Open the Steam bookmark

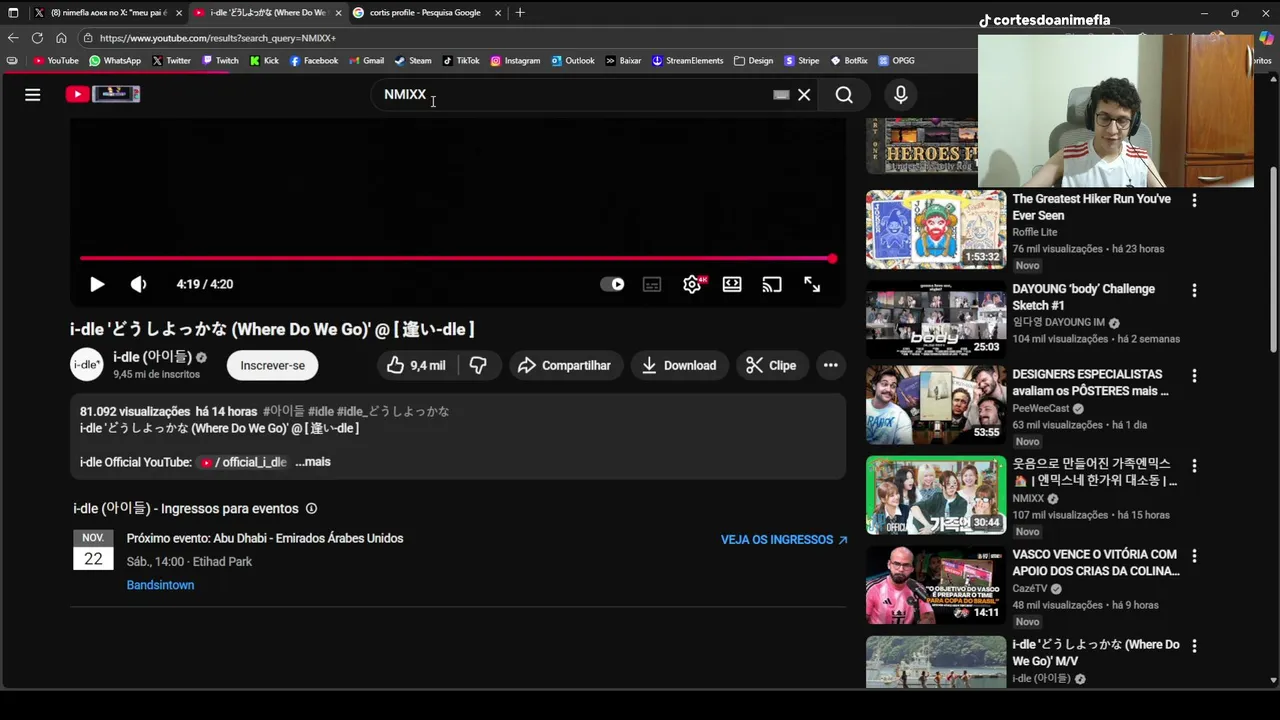click(x=413, y=61)
